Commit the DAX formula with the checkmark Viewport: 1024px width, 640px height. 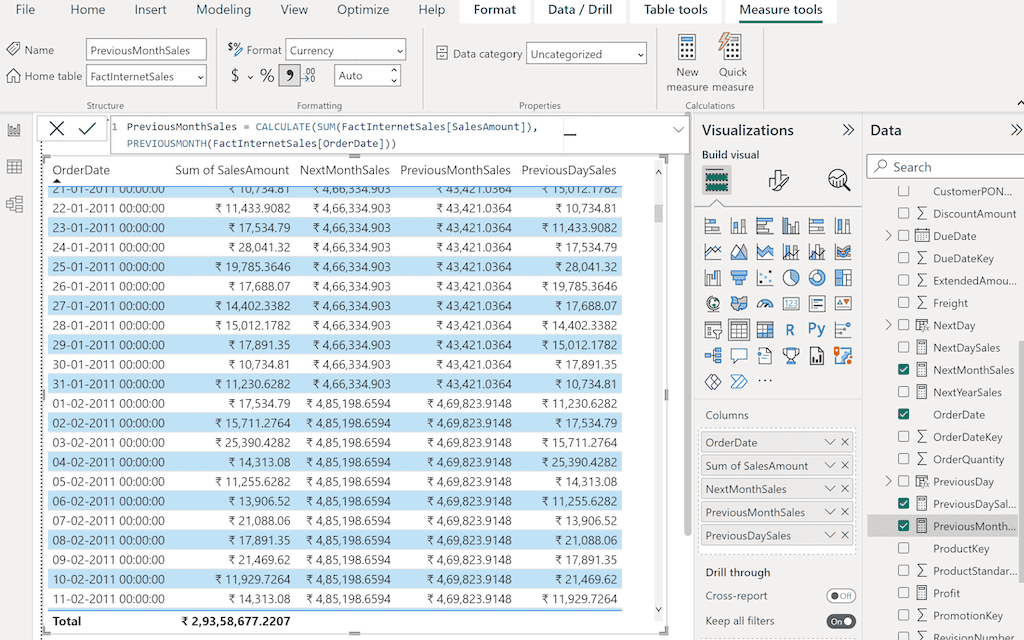85,128
